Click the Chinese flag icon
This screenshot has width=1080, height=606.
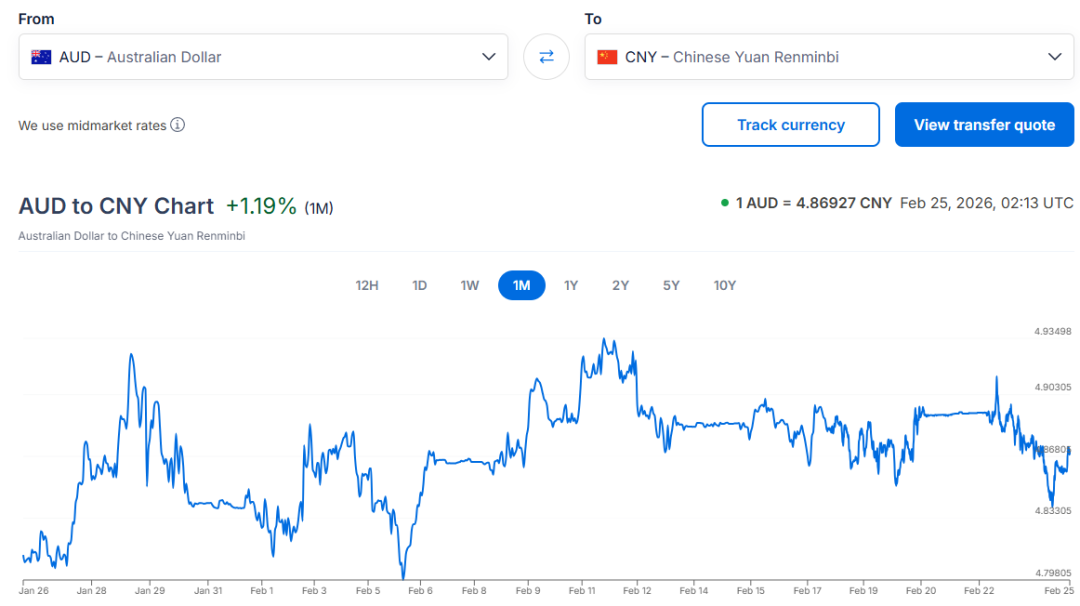pos(607,57)
